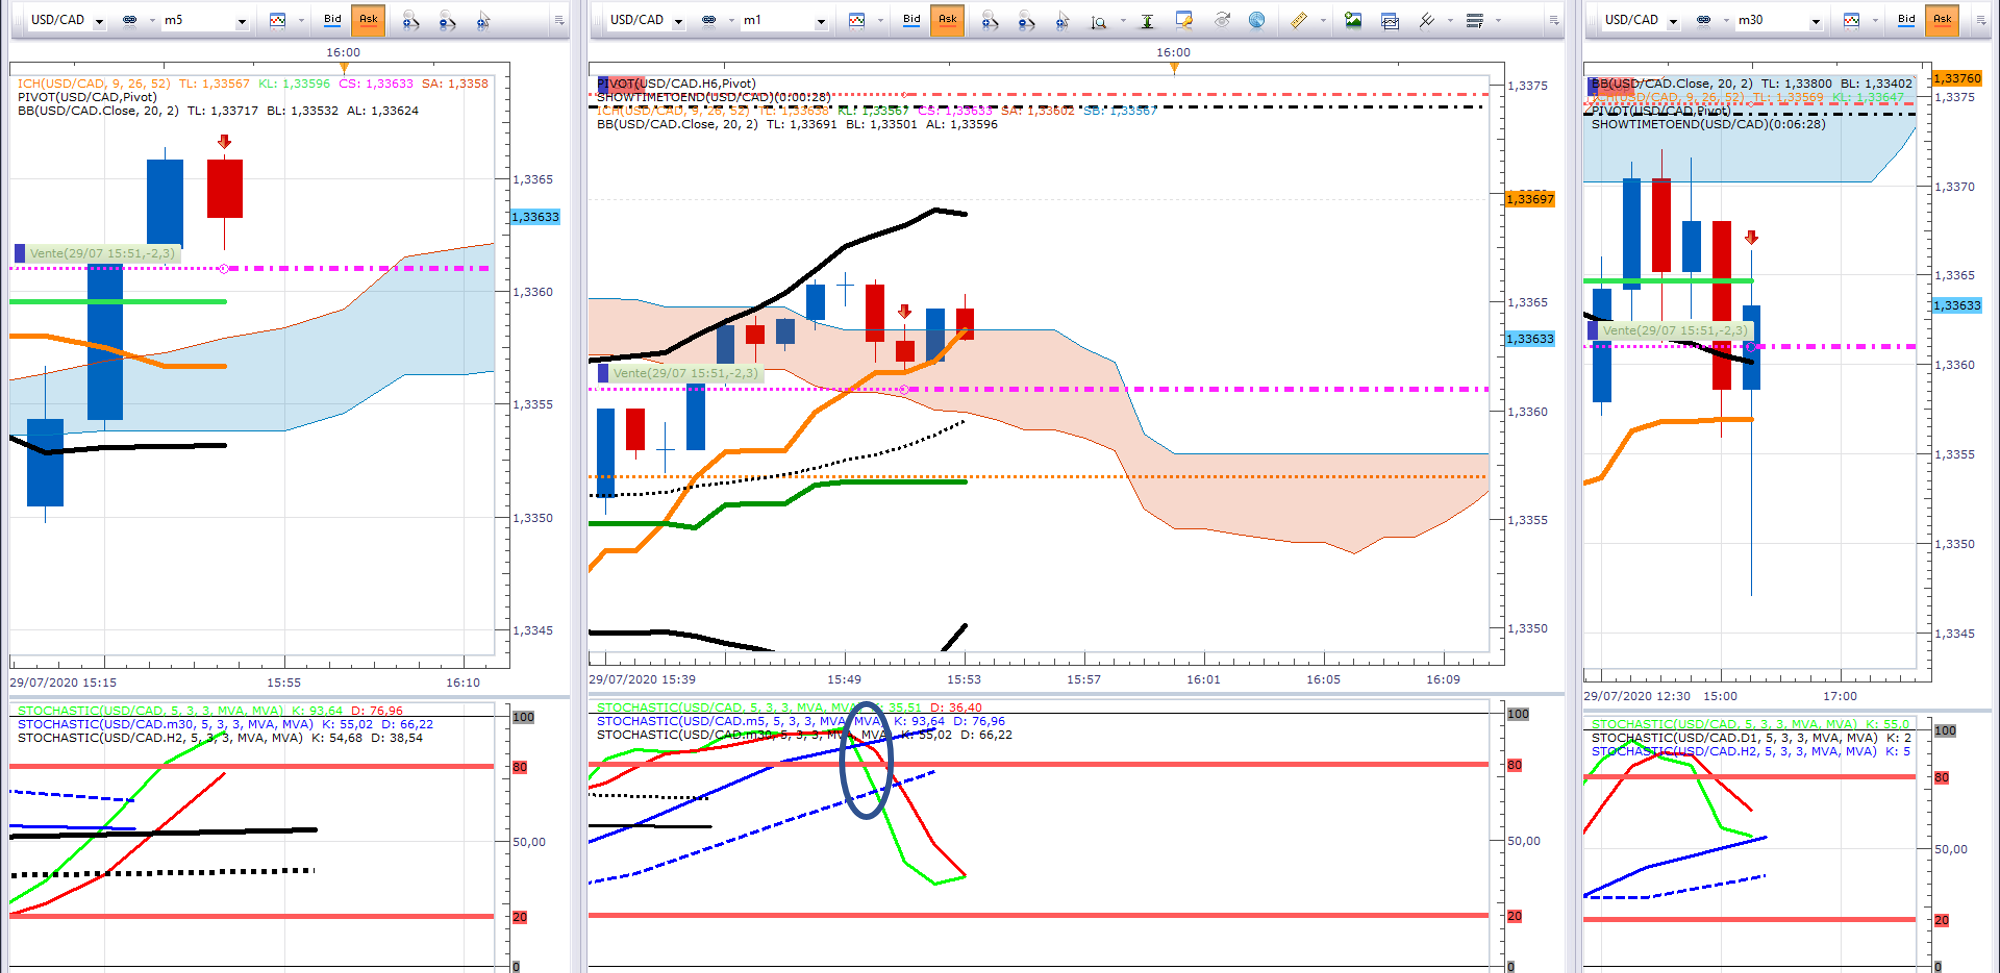The height and width of the screenshot is (973, 2000).
Task: Click Vente order label in m30 chart
Action: 1669,330
